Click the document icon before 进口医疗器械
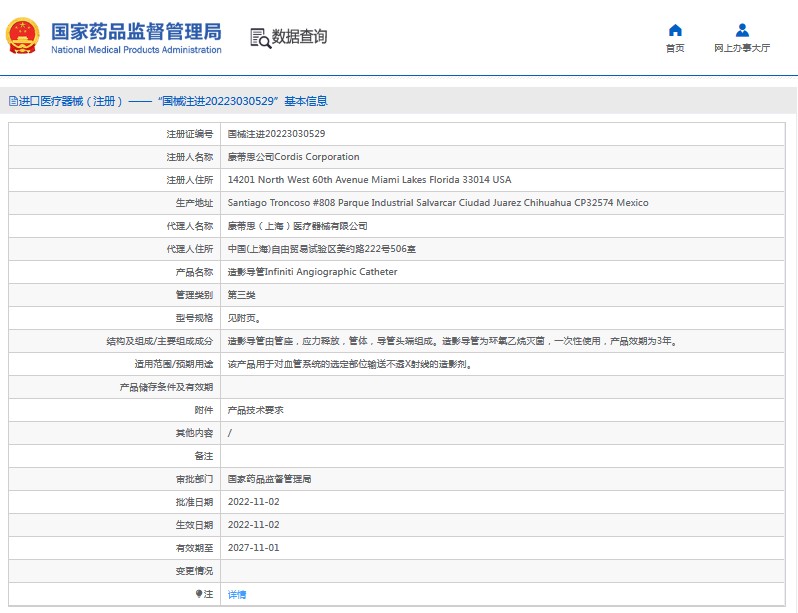This screenshot has height=613, width=798. [x=13, y=101]
